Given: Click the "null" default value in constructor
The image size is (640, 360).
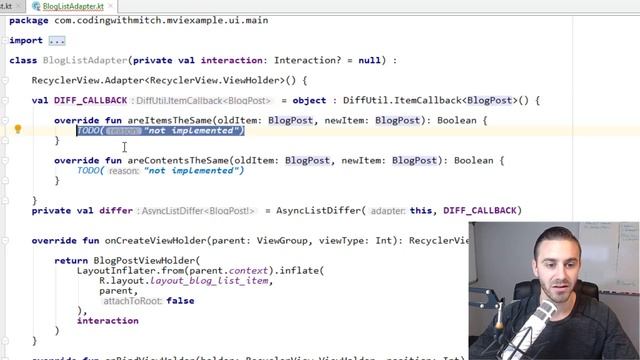Looking at the screenshot, I should (369, 60).
